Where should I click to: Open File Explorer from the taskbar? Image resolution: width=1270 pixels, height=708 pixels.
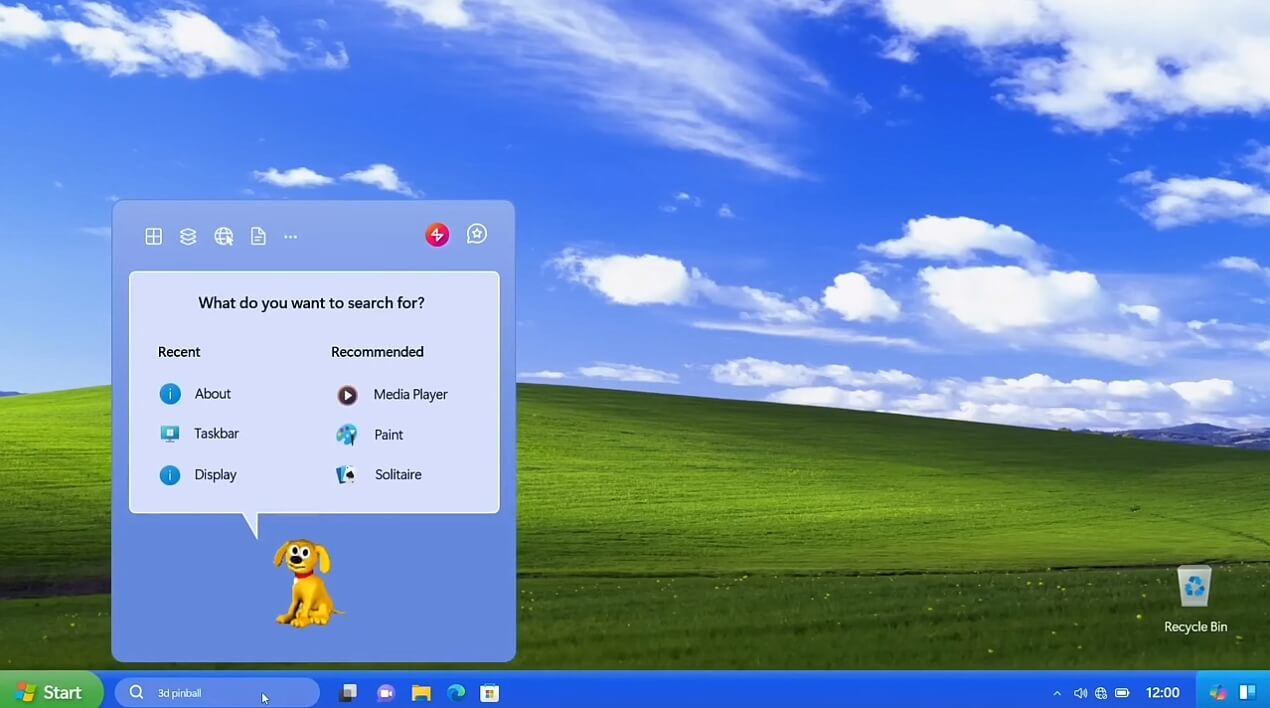click(420, 692)
